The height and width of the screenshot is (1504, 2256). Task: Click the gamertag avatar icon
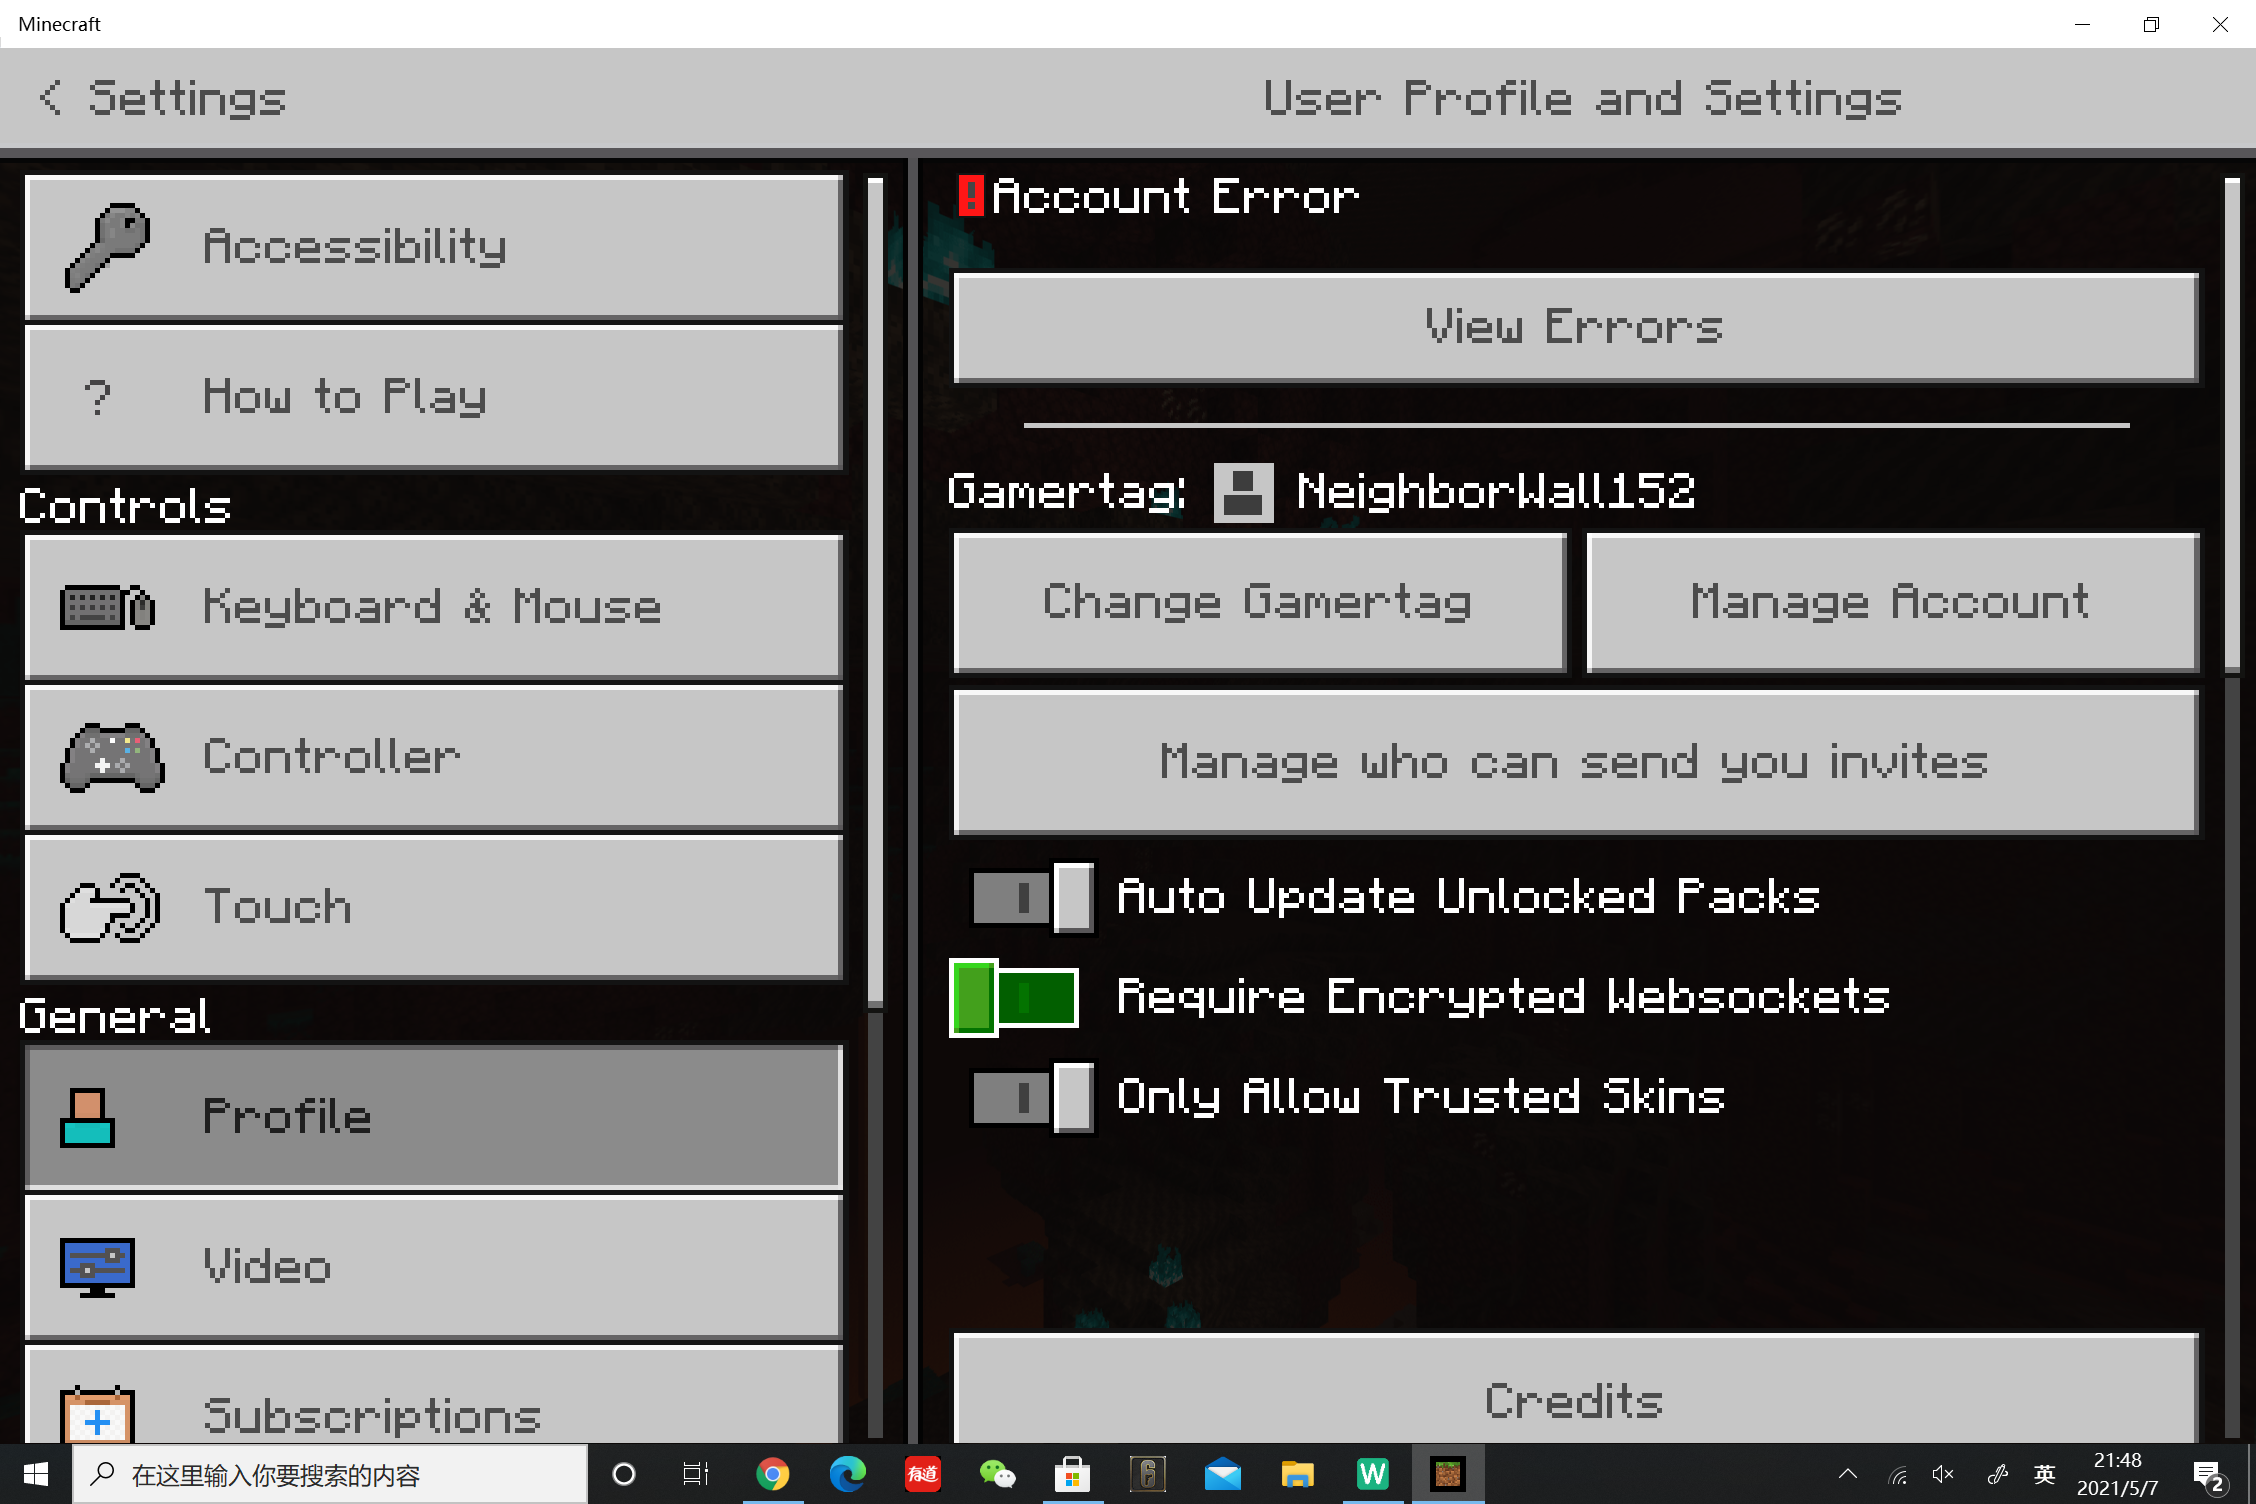click(1243, 492)
